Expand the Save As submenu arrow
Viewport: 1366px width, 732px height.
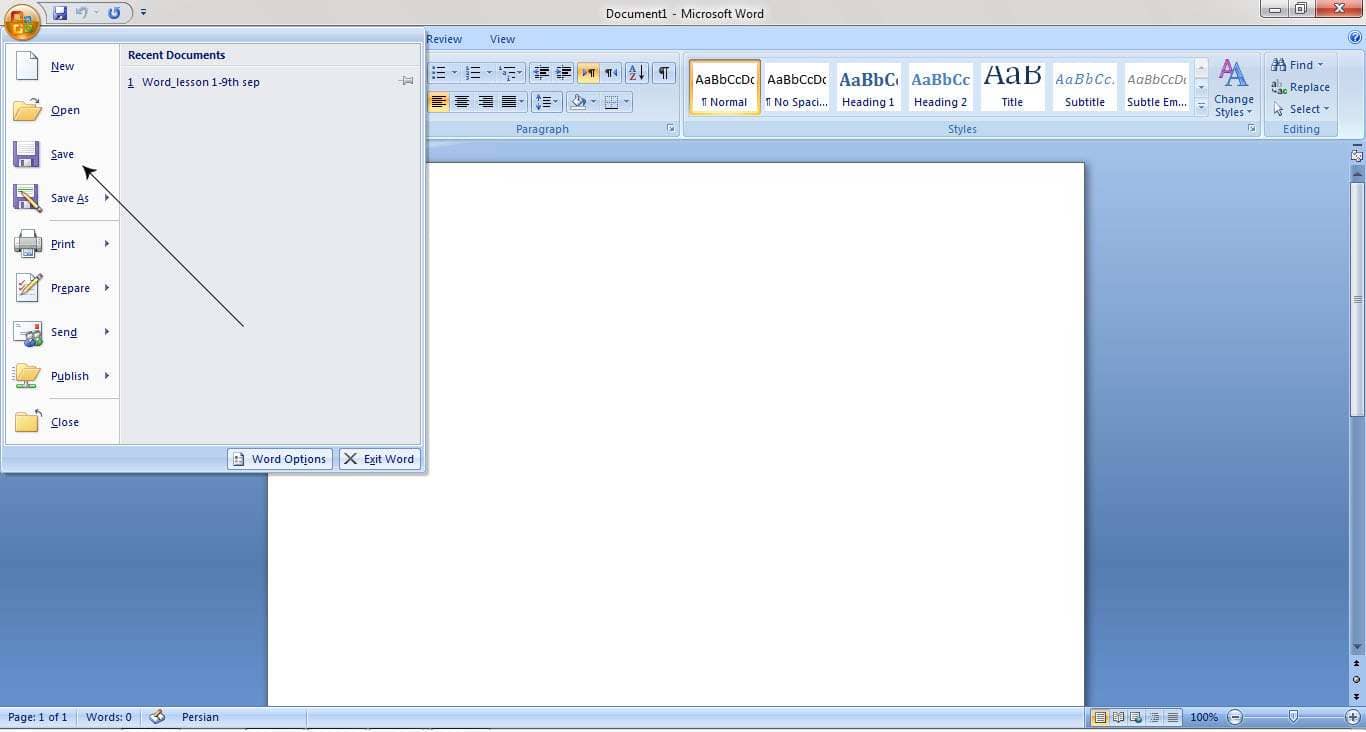[107, 198]
